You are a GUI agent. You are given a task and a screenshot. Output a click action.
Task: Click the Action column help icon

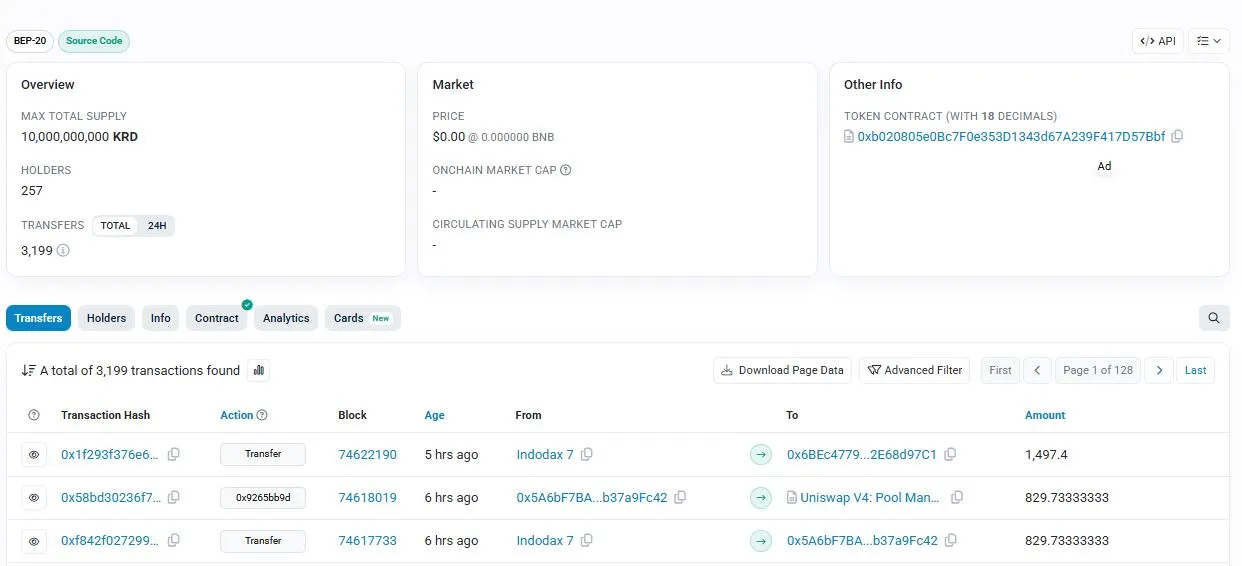(262, 415)
